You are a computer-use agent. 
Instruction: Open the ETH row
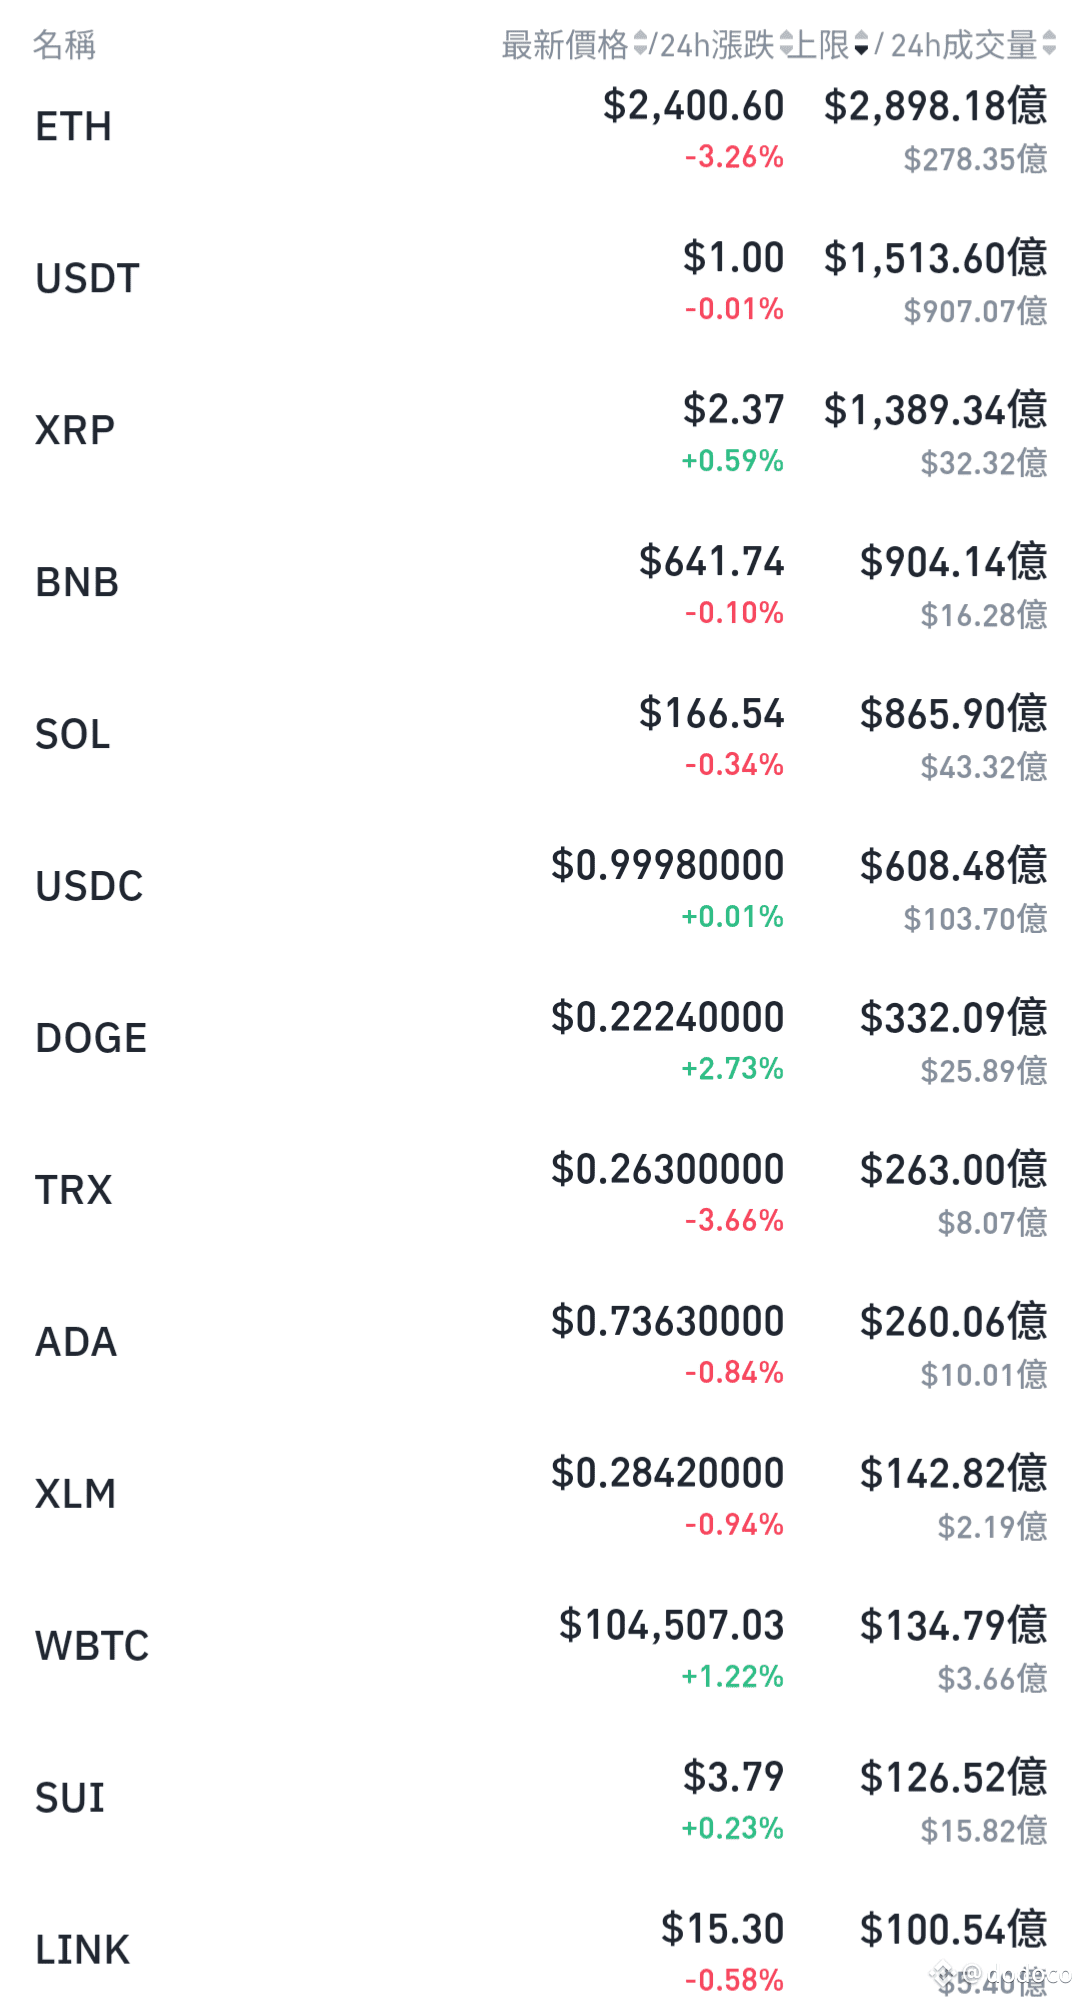(x=540, y=129)
